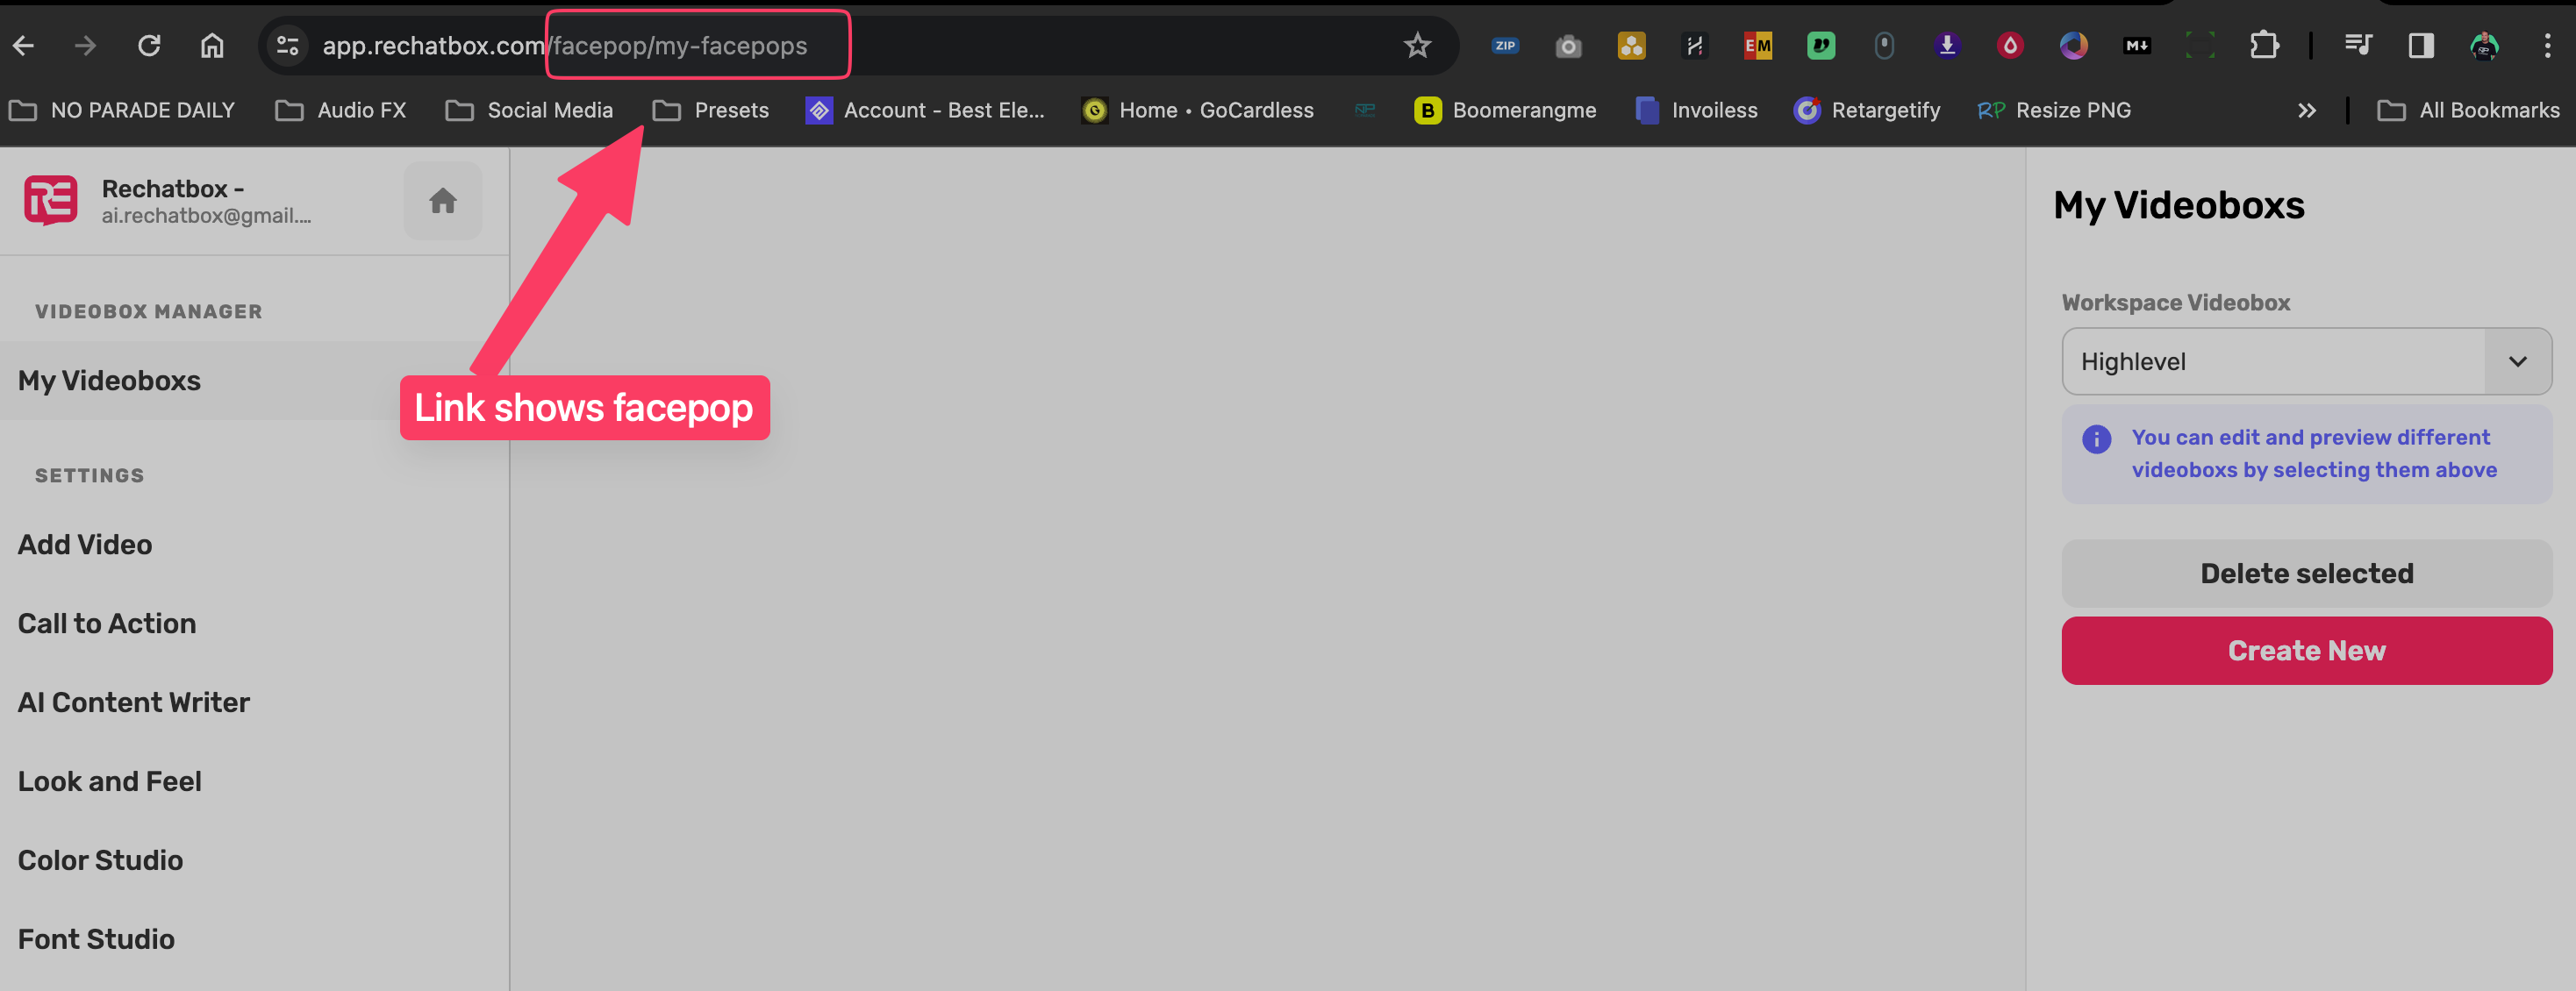Open the mouse-shaped extension icon
Image resolution: width=2576 pixels, height=991 pixels.
click(x=1884, y=46)
